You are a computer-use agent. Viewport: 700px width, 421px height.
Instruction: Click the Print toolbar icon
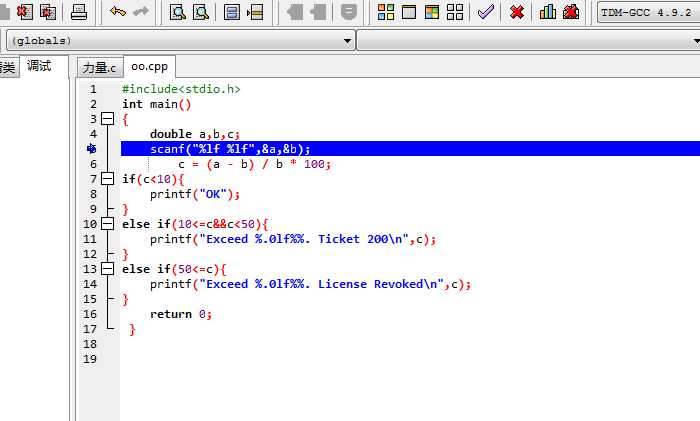pyautogui.click(x=79, y=12)
